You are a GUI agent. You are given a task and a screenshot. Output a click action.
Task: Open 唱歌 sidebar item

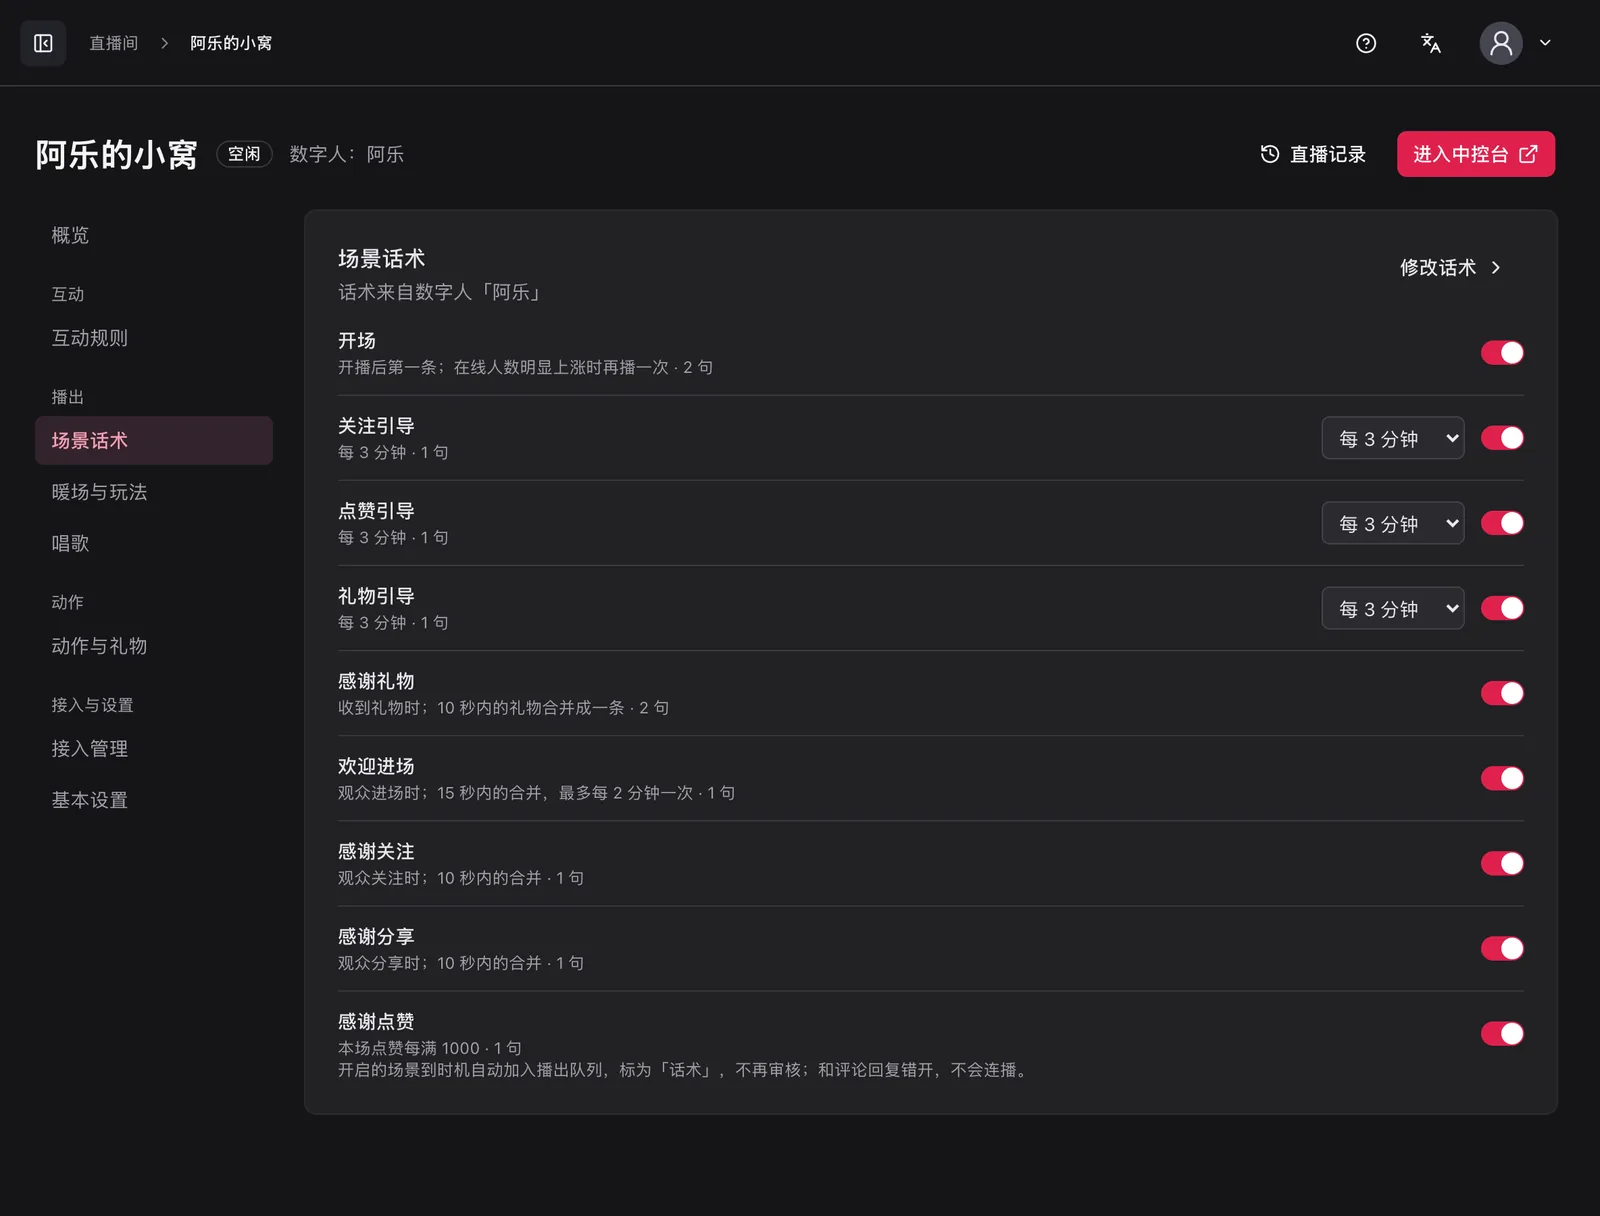(x=154, y=543)
